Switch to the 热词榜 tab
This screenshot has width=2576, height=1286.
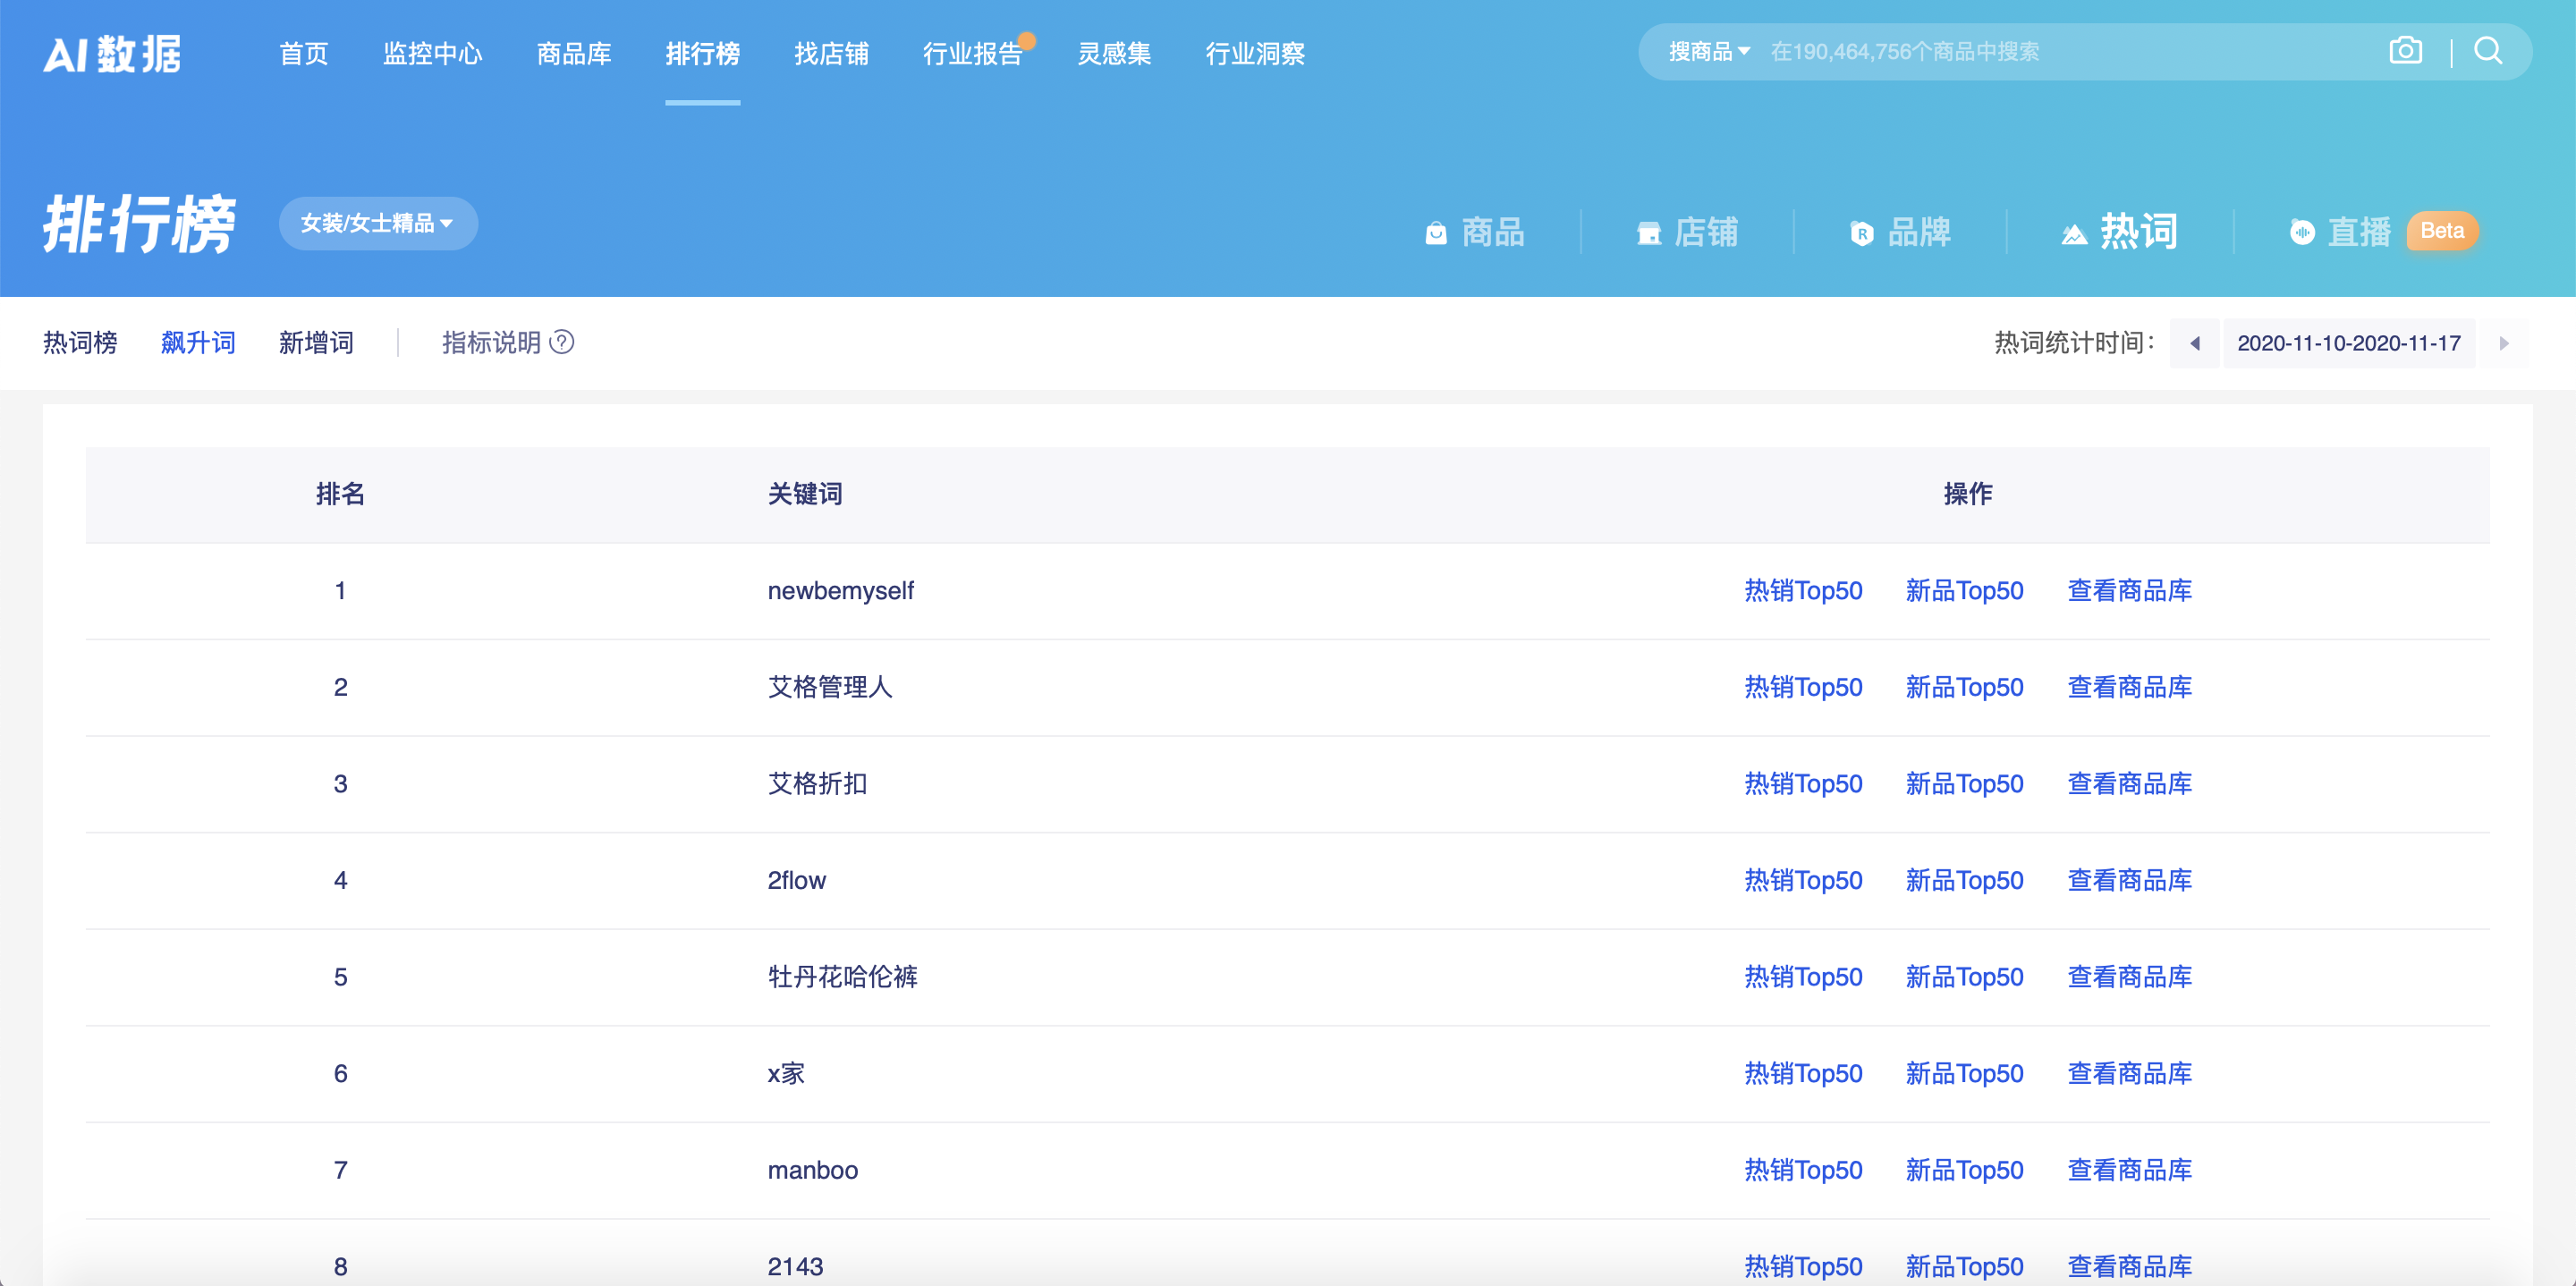pos(80,342)
